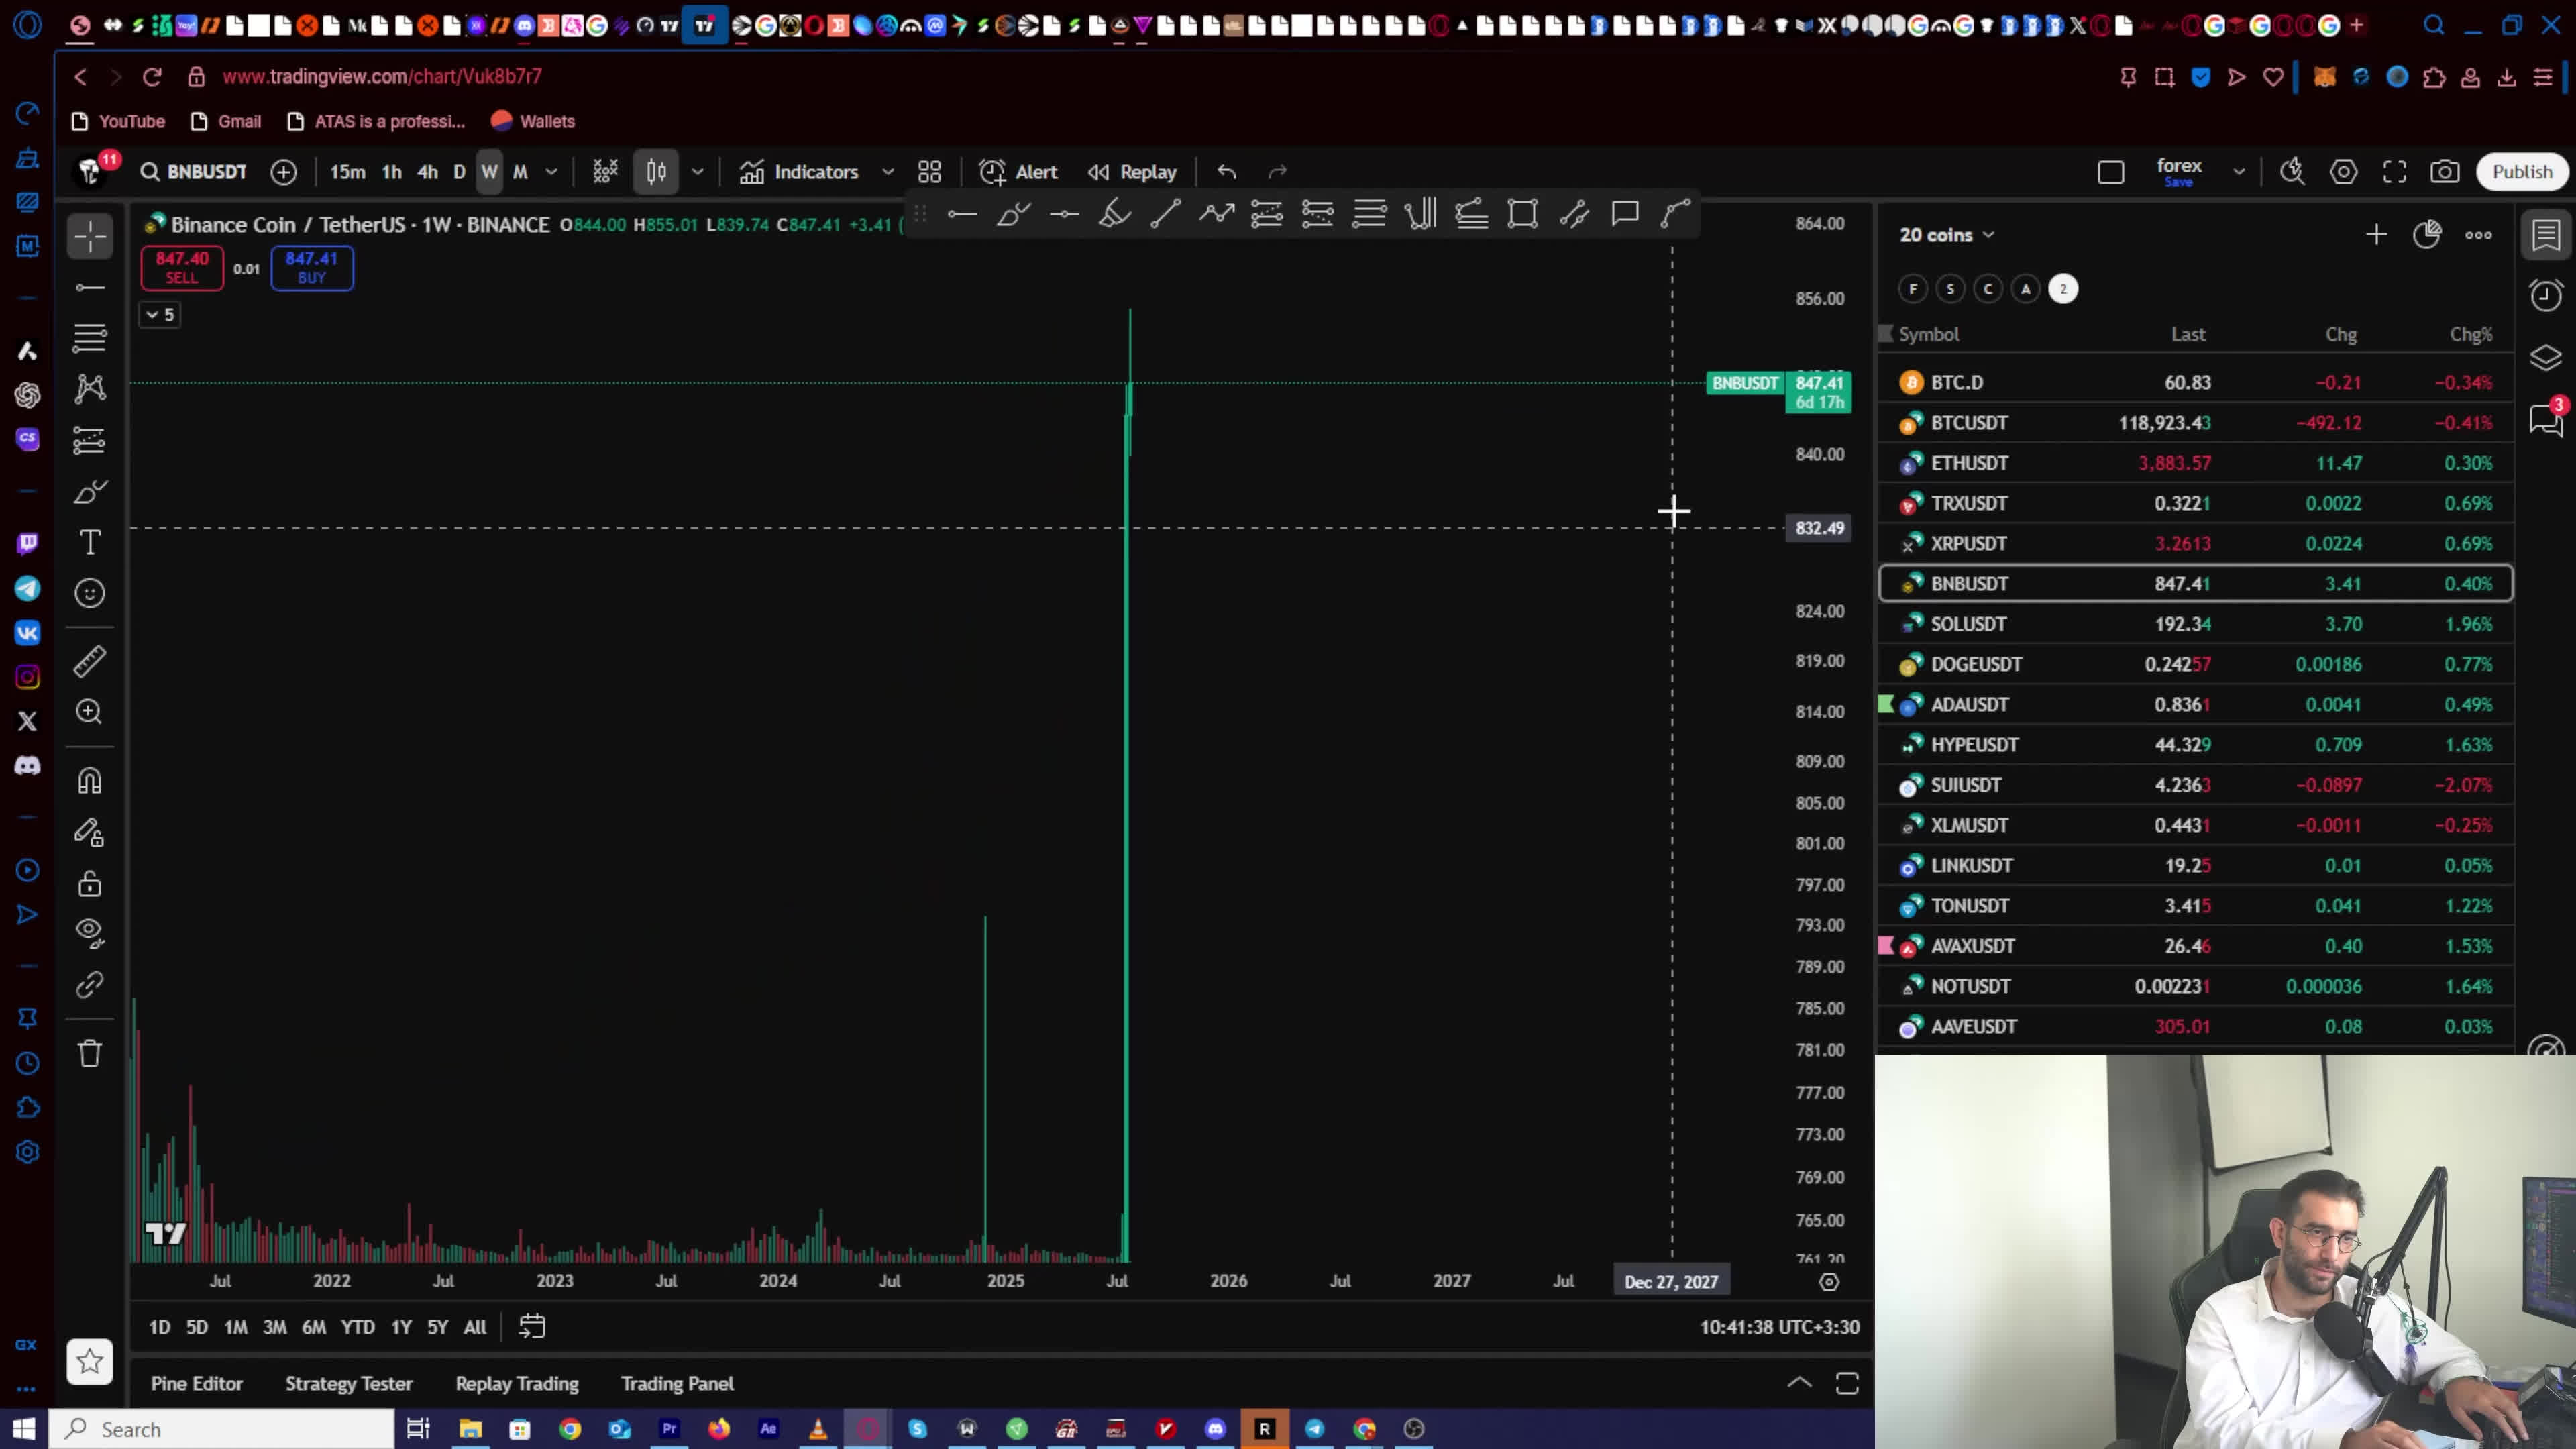
Task: Select SOLUSDT row in watchlist
Action: click(2196, 624)
